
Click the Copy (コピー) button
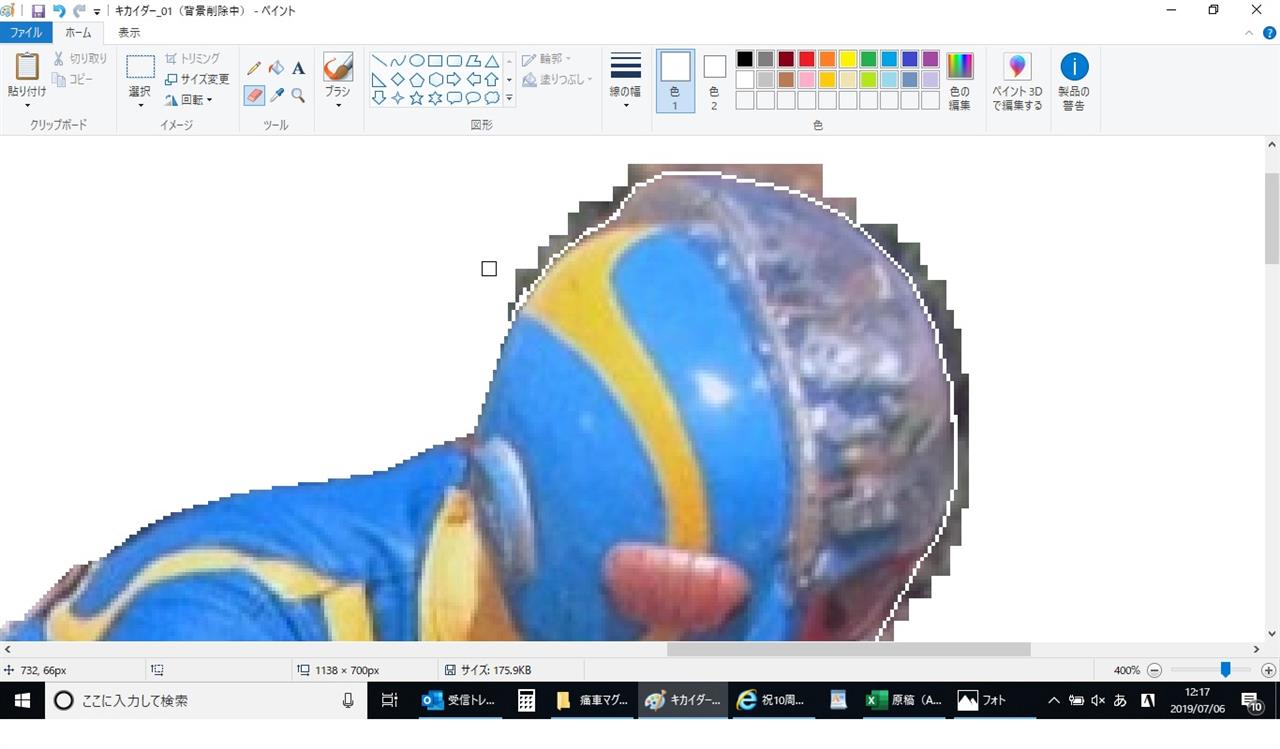(x=73, y=80)
